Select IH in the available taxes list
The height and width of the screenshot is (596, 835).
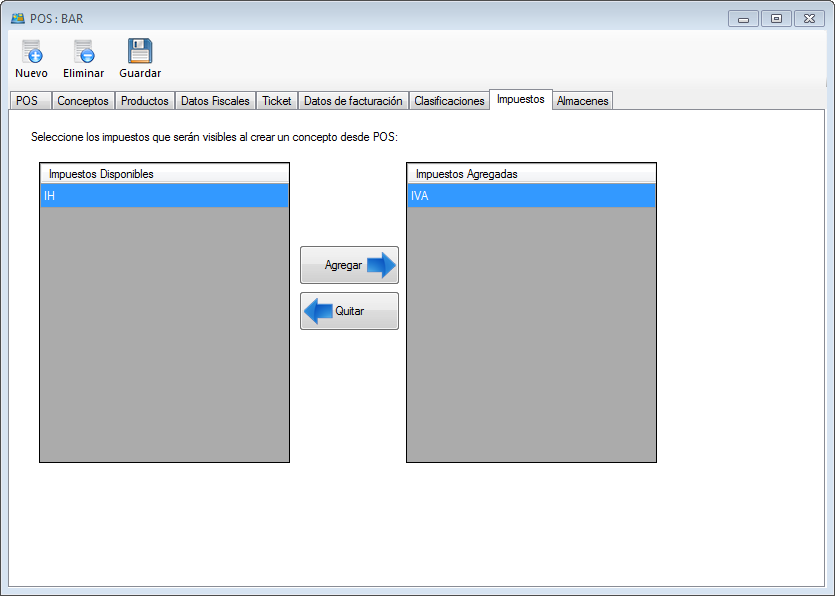click(164, 196)
